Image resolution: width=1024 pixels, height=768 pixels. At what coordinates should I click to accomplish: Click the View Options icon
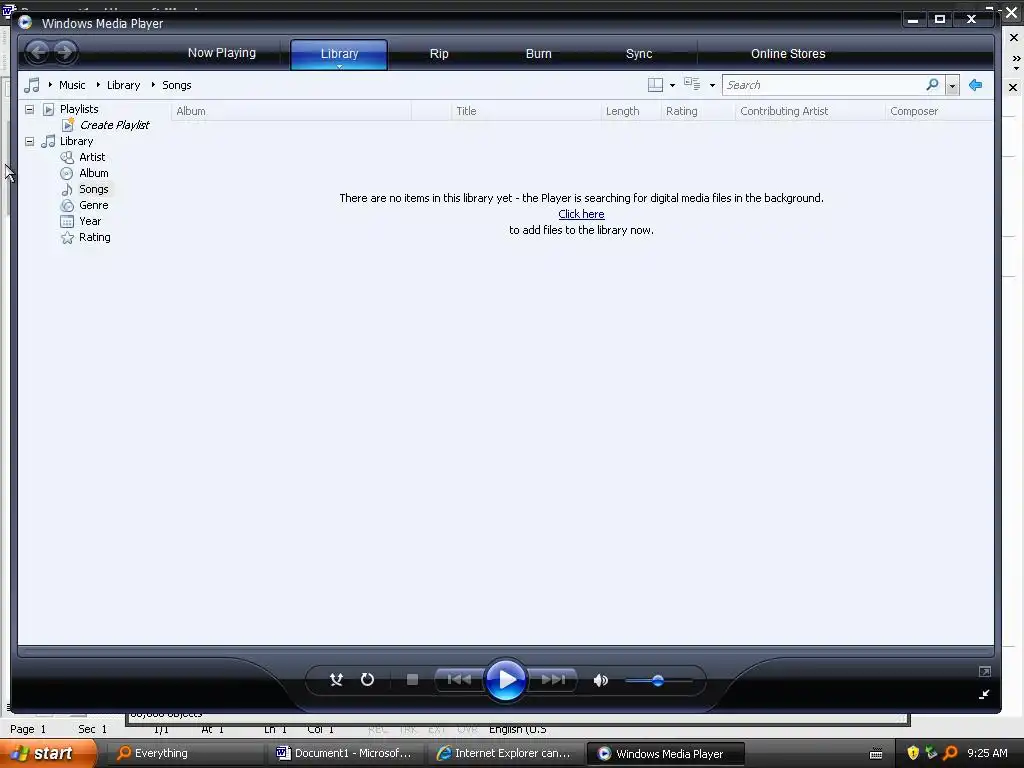(x=692, y=84)
